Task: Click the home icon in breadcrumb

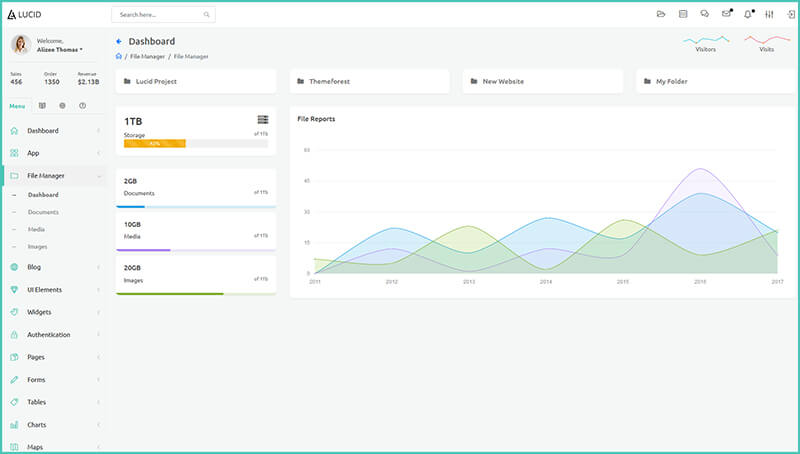Action: click(x=119, y=56)
